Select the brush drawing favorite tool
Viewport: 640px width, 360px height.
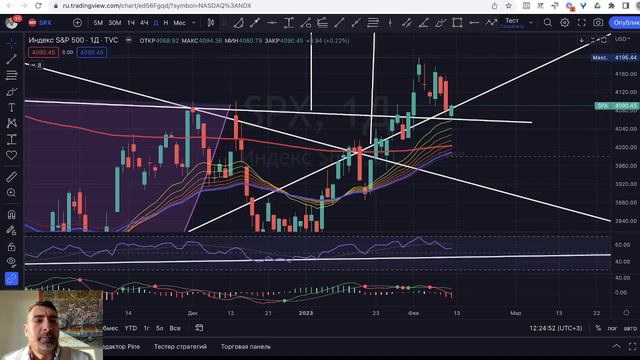coord(440,23)
